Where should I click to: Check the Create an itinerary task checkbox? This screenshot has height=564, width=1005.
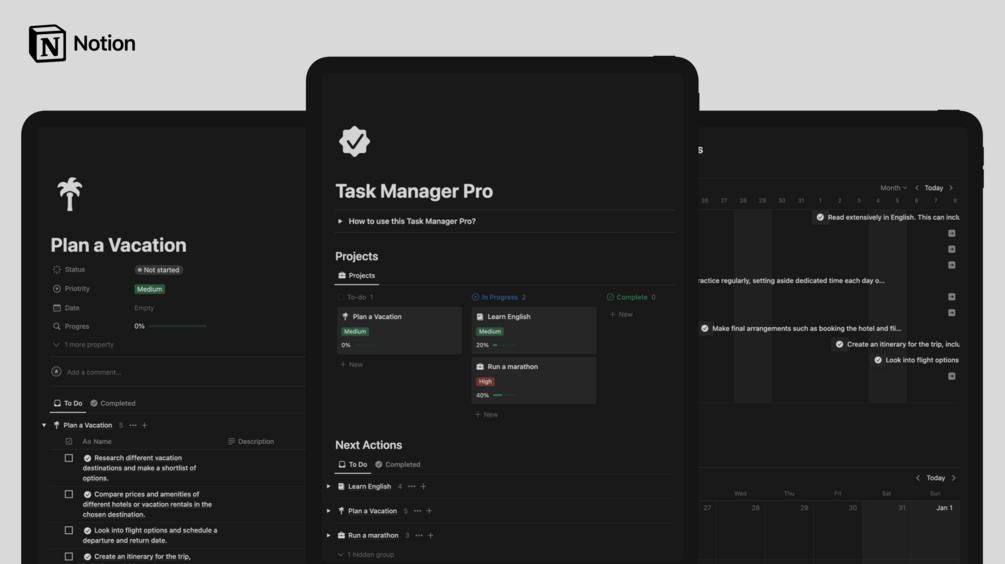click(69, 556)
